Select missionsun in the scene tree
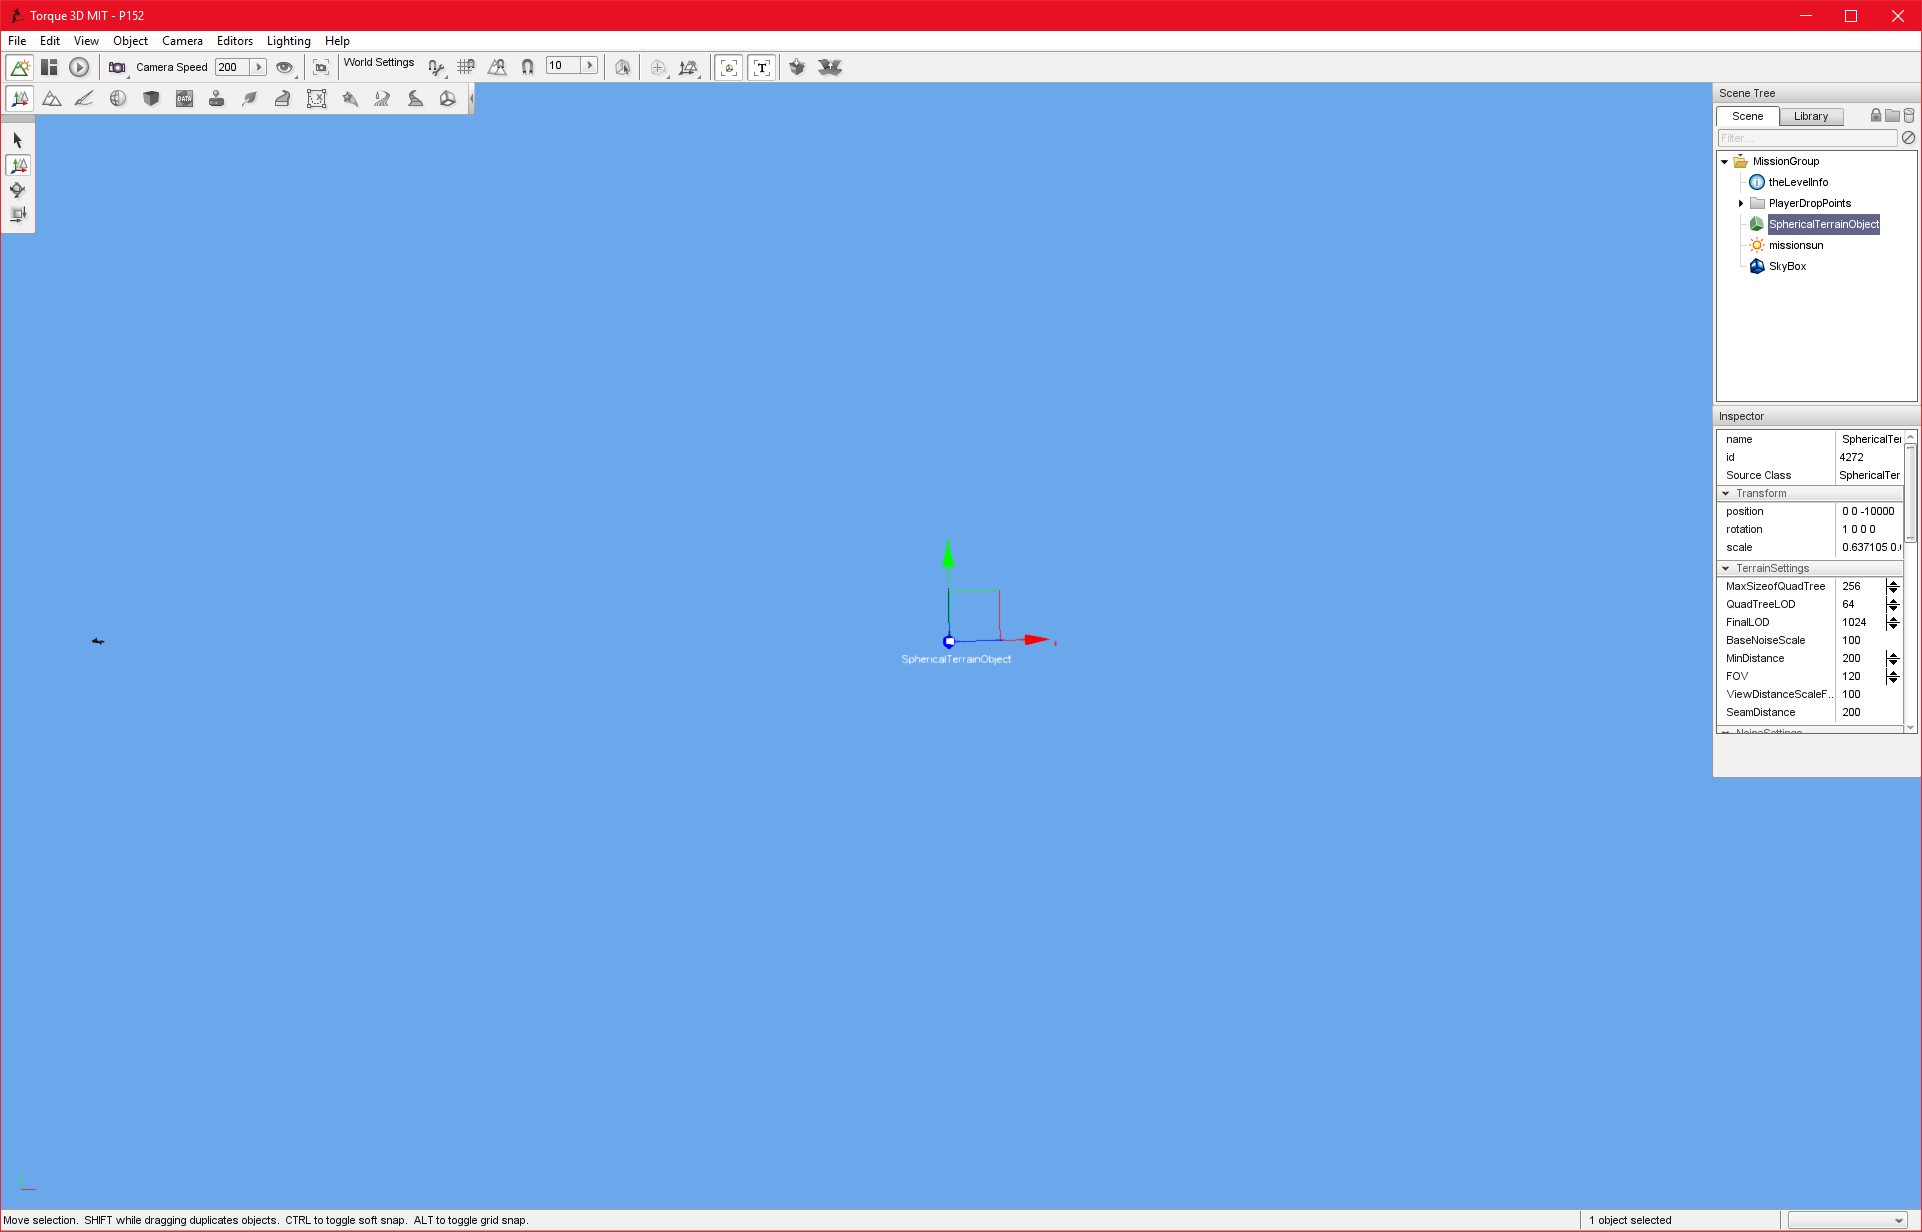1922x1232 pixels. 1795,245
